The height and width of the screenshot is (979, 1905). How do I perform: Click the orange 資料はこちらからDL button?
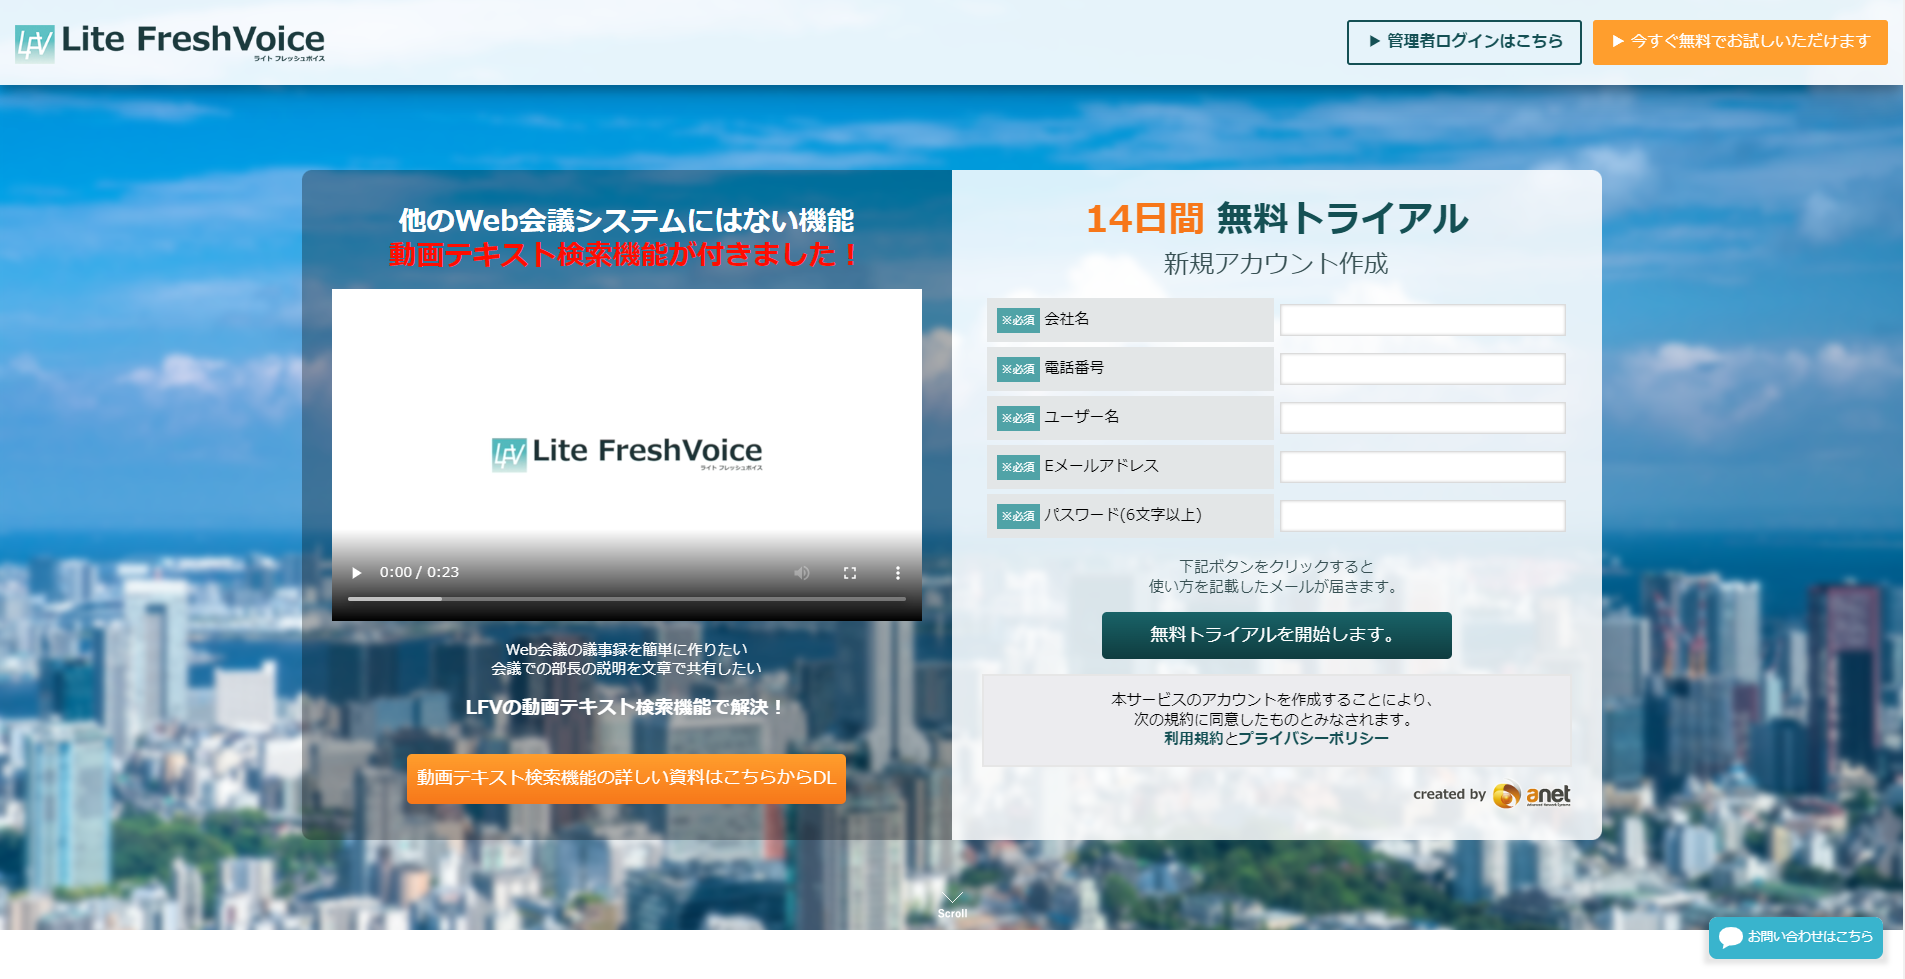[626, 778]
